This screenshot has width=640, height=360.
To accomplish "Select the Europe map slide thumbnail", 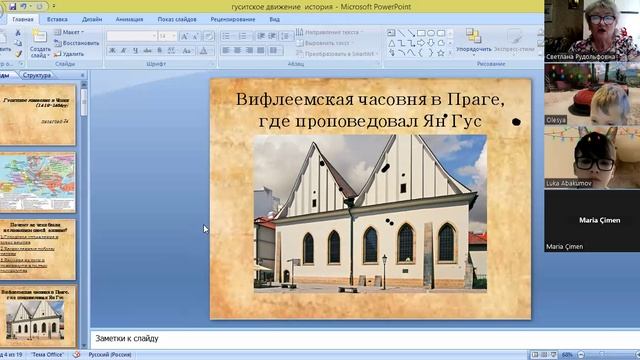I will 38,182.
